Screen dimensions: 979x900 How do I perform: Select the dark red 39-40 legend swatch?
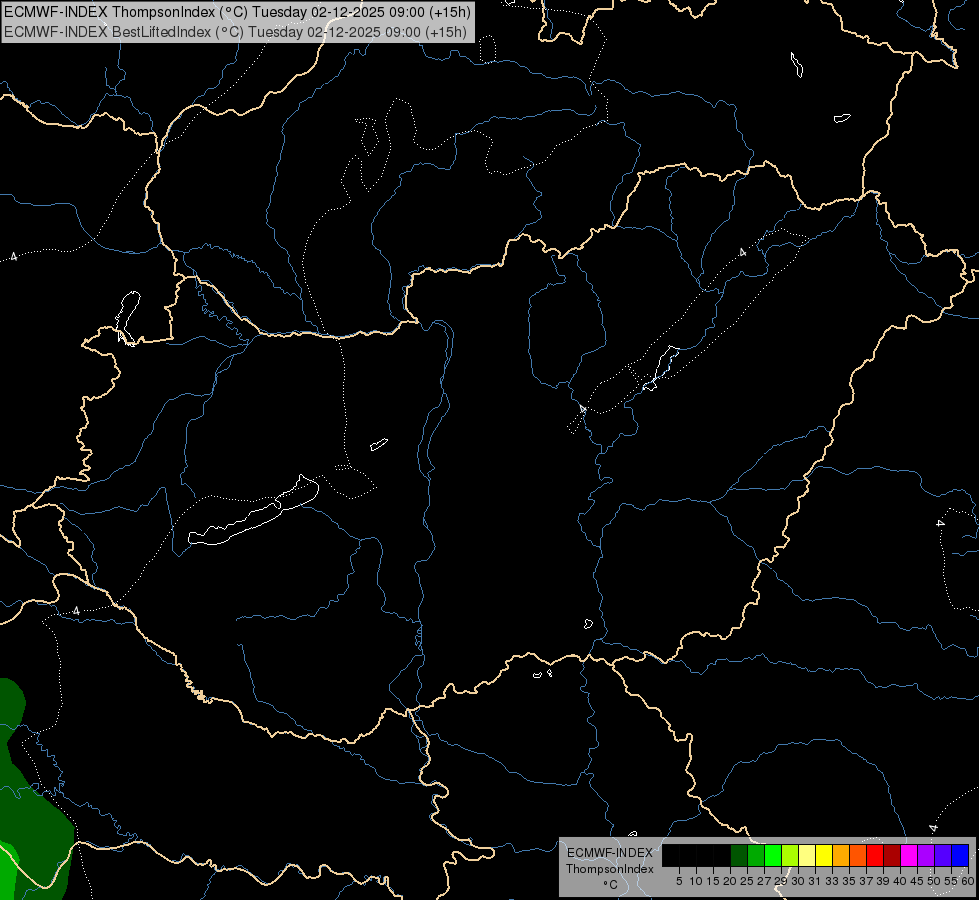tap(892, 855)
